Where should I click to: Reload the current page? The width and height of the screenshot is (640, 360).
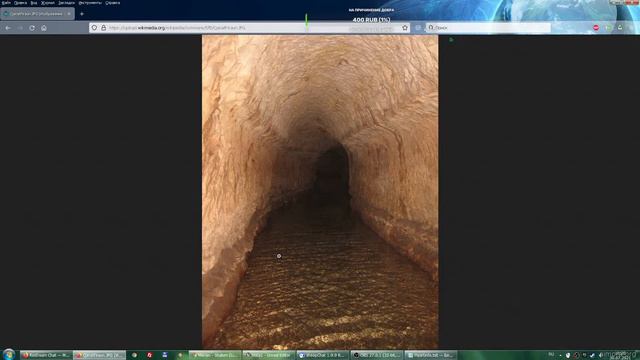pyautogui.click(x=32, y=28)
